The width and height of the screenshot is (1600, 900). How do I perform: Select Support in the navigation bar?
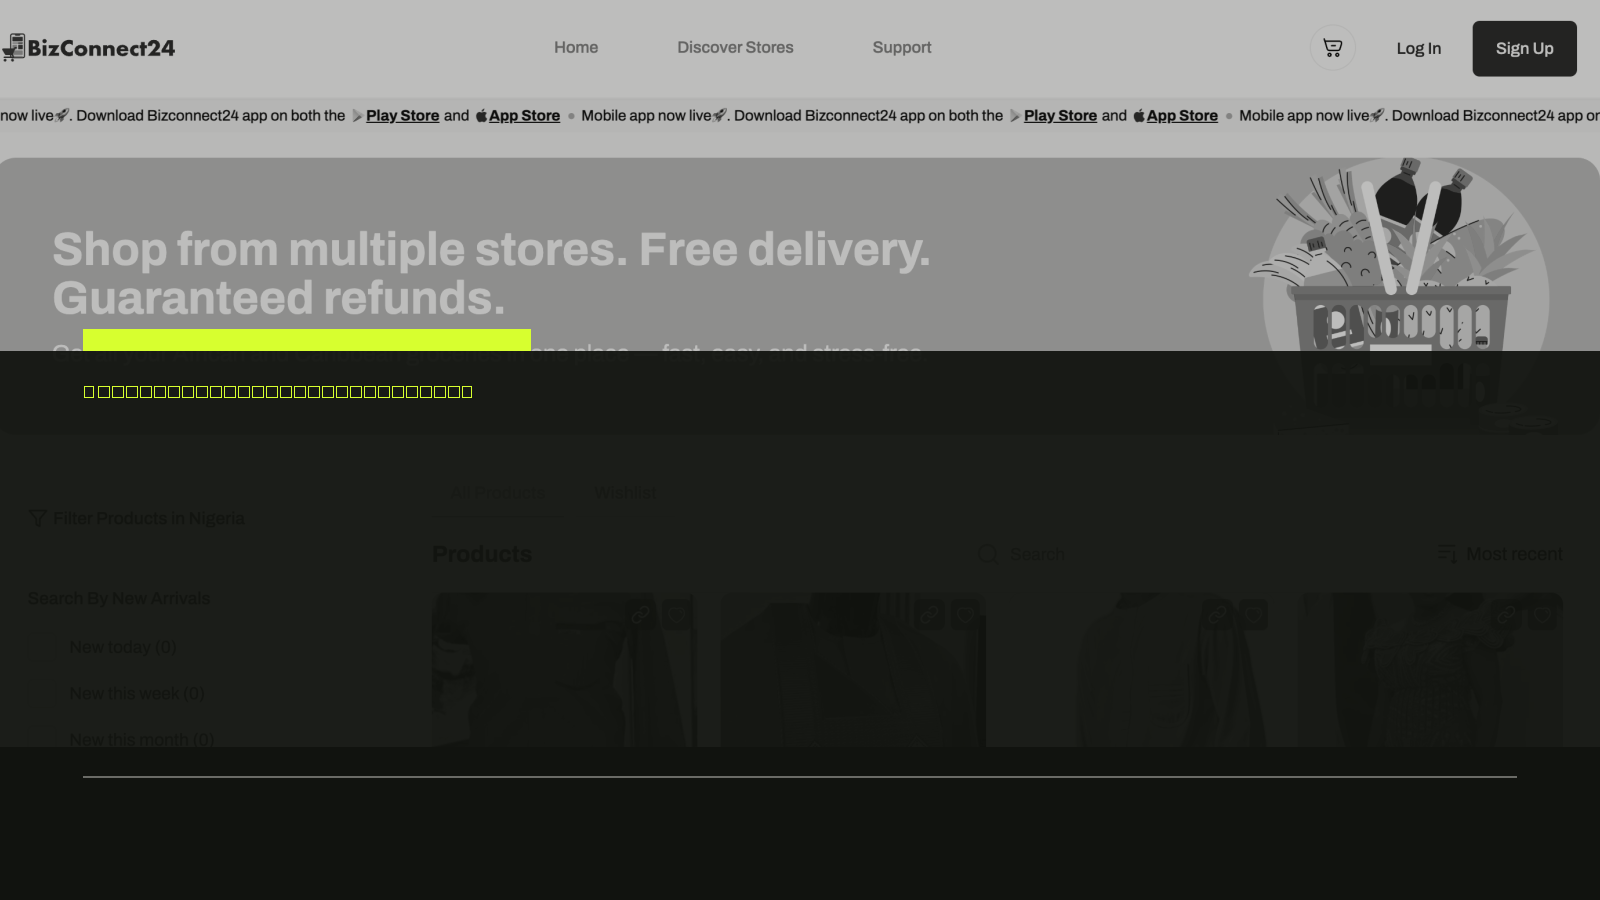902,48
